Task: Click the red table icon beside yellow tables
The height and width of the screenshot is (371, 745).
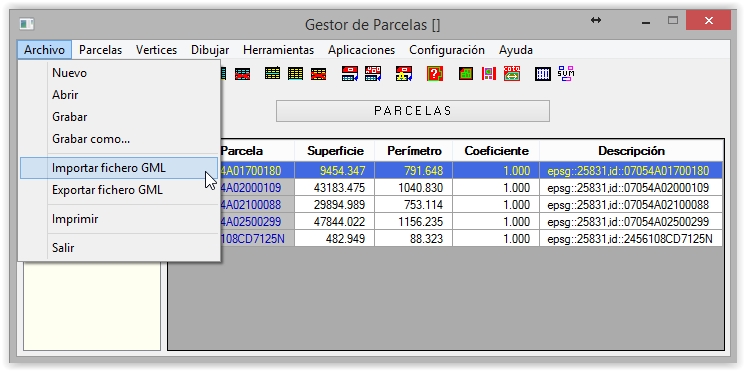Action: pos(318,74)
